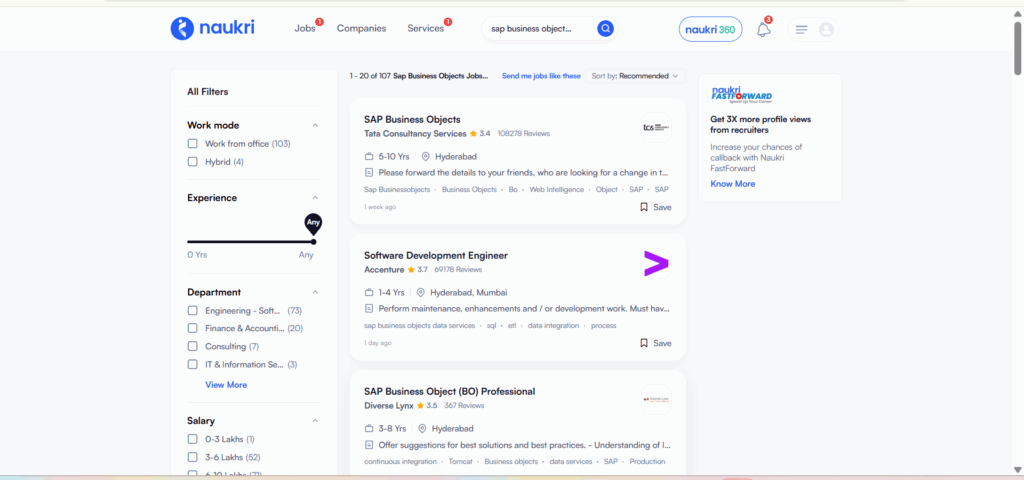Open the SAP Business Objects job title
The width and height of the screenshot is (1024, 480).
pos(412,120)
